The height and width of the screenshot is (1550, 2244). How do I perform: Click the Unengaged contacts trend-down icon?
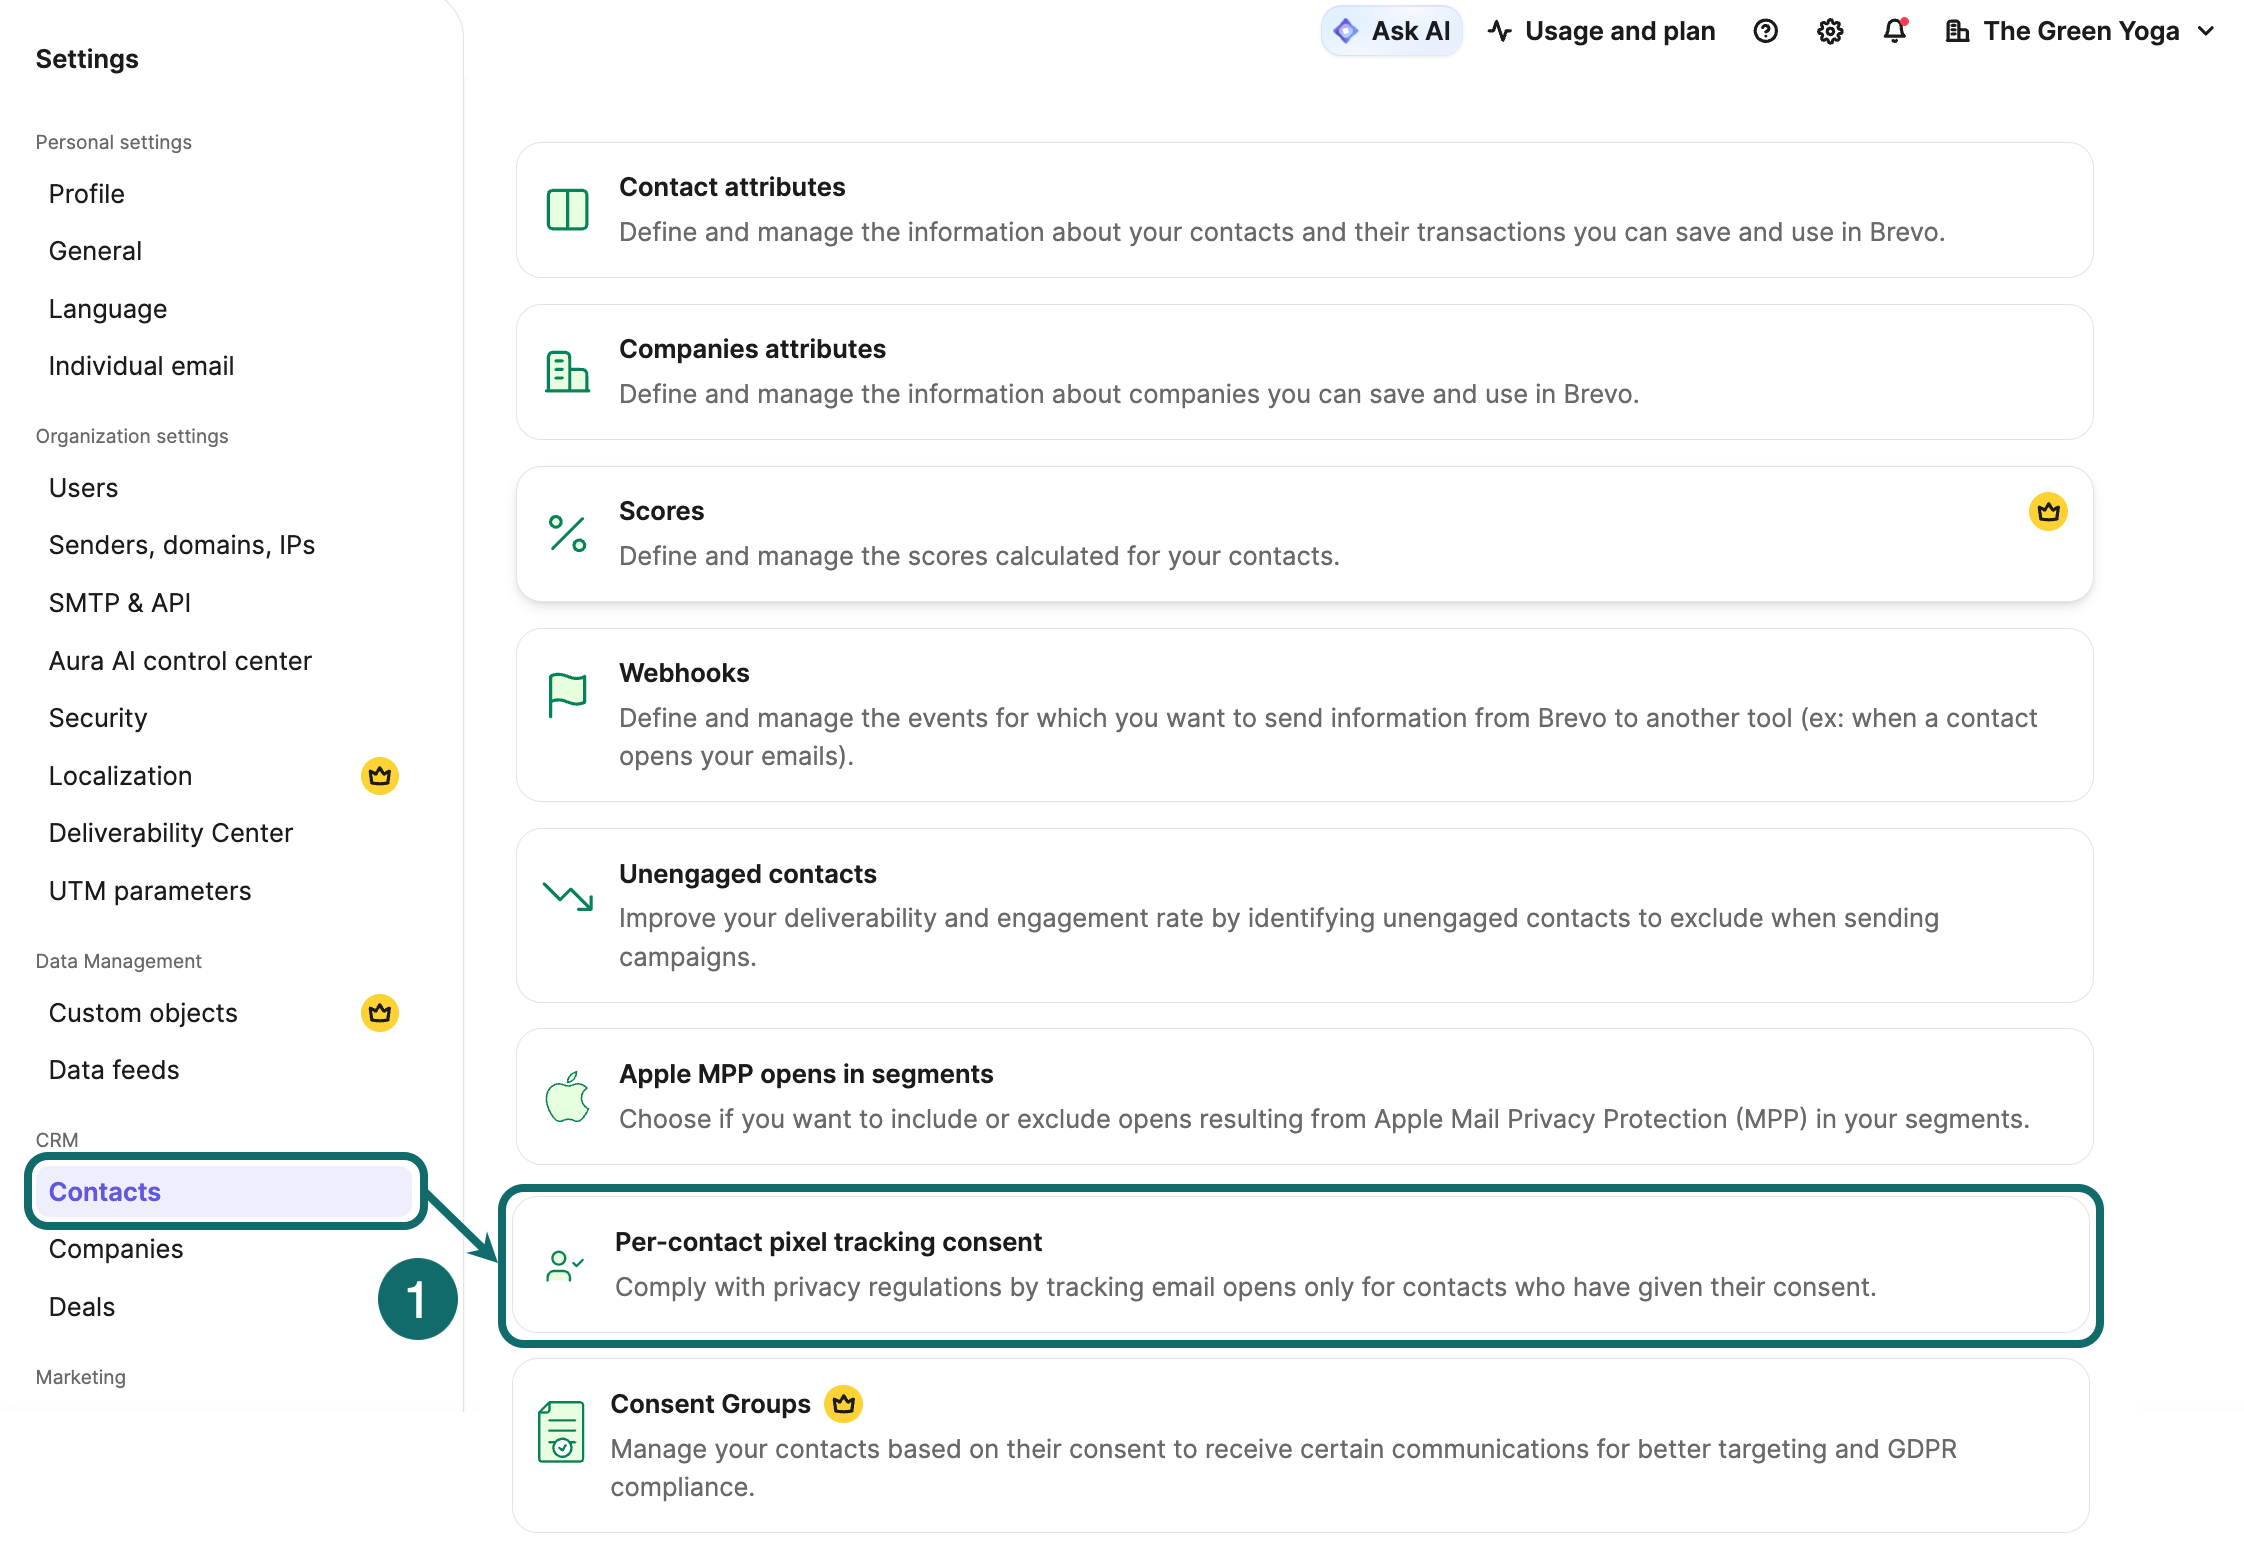coord(568,896)
